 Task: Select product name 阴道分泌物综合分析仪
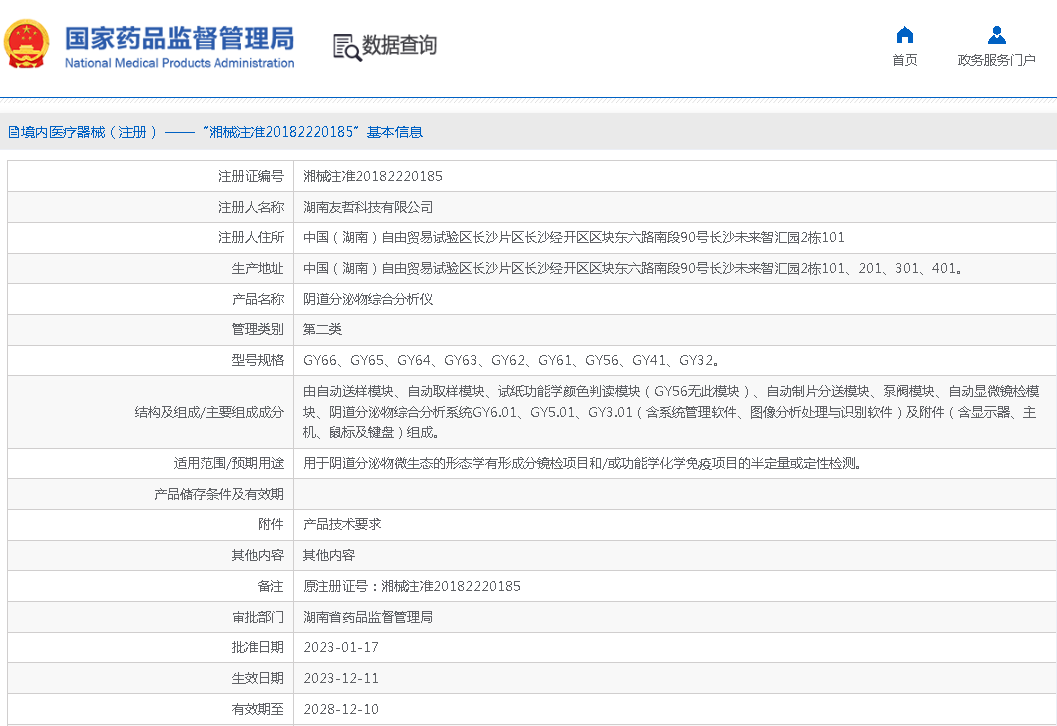point(368,299)
